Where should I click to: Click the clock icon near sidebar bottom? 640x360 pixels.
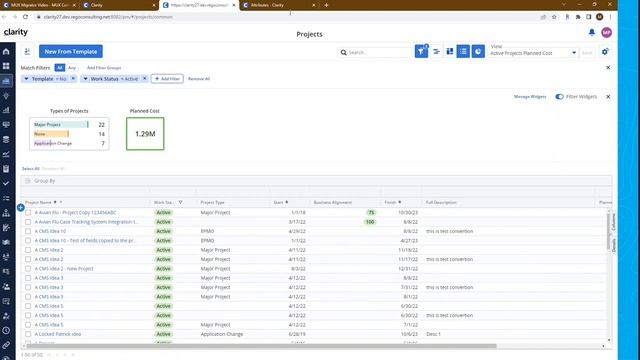pos(6,331)
